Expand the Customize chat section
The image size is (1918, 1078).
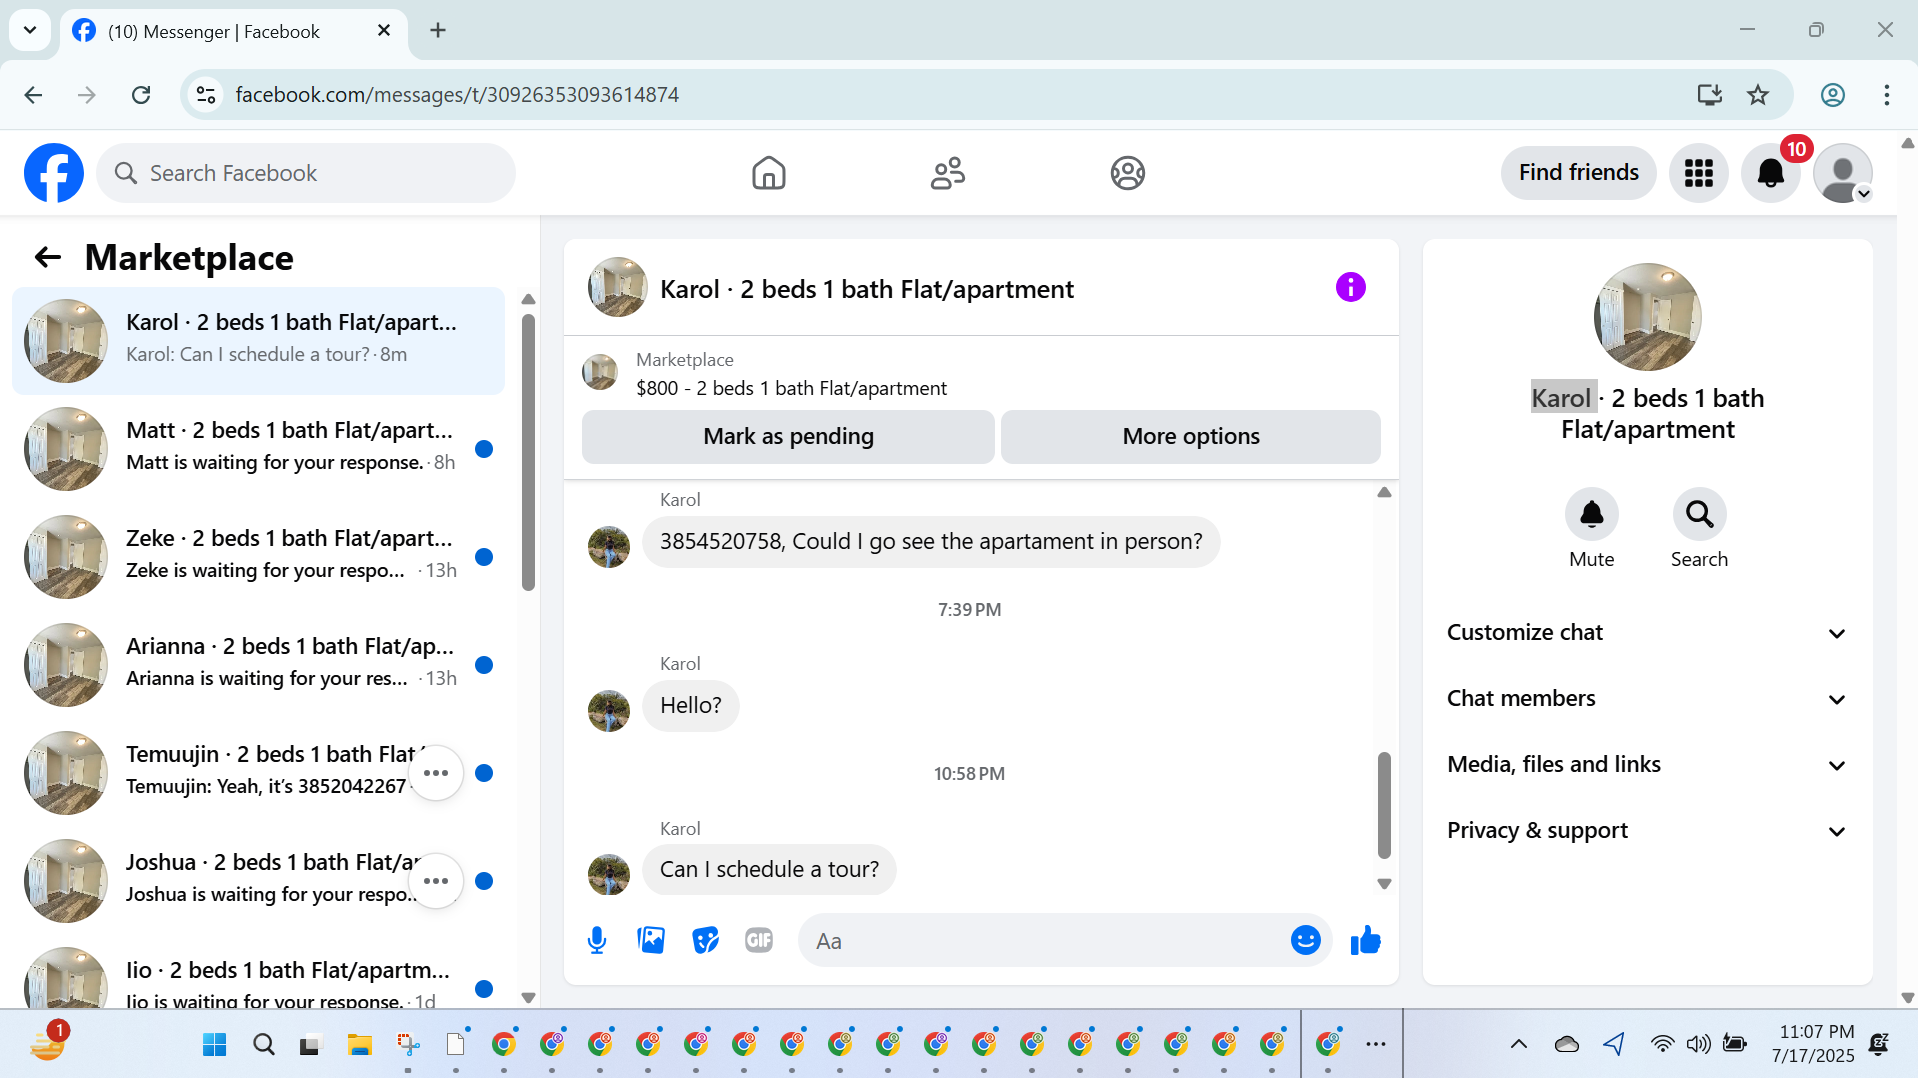point(1647,633)
